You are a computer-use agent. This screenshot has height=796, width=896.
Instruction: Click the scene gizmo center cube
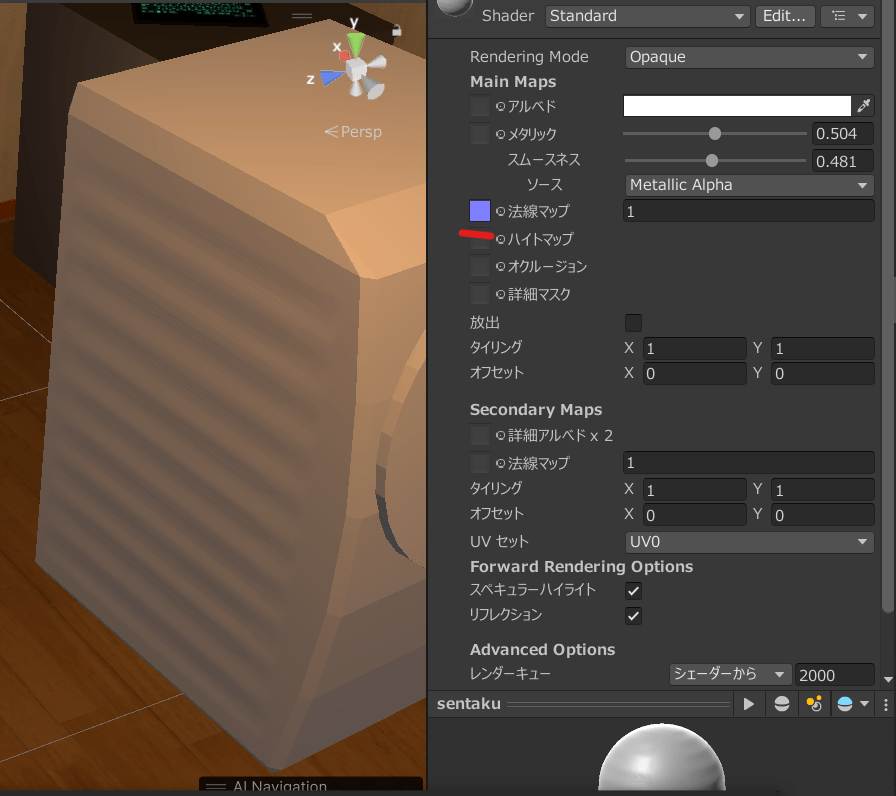click(356, 70)
